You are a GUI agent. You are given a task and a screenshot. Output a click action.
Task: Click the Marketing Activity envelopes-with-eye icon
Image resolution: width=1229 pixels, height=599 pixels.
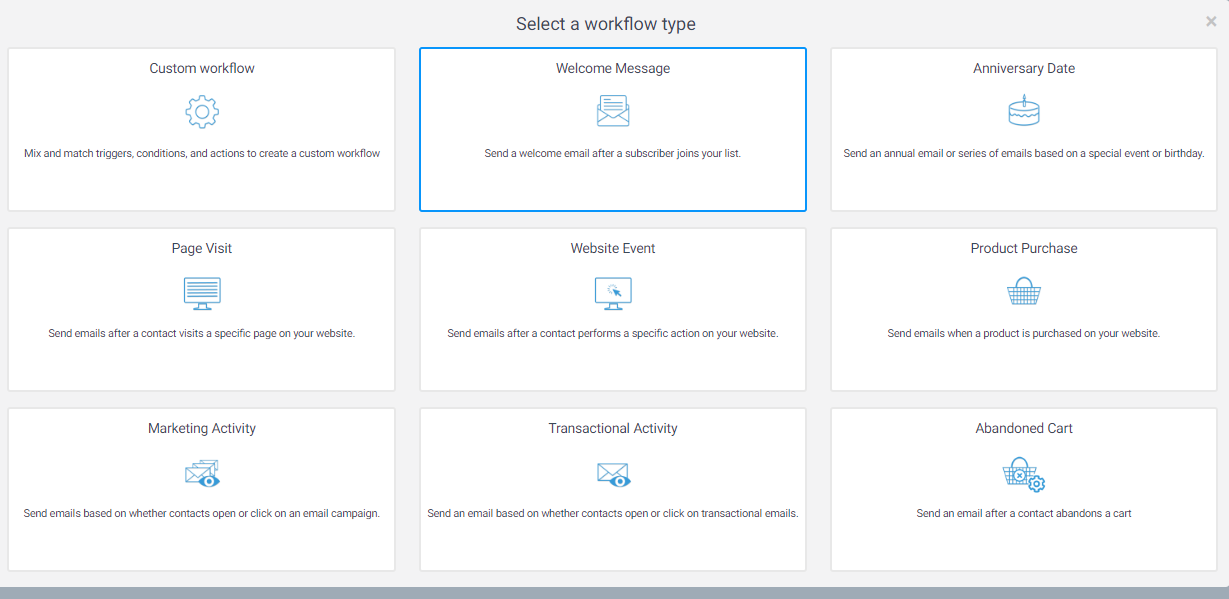tap(202, 473)
